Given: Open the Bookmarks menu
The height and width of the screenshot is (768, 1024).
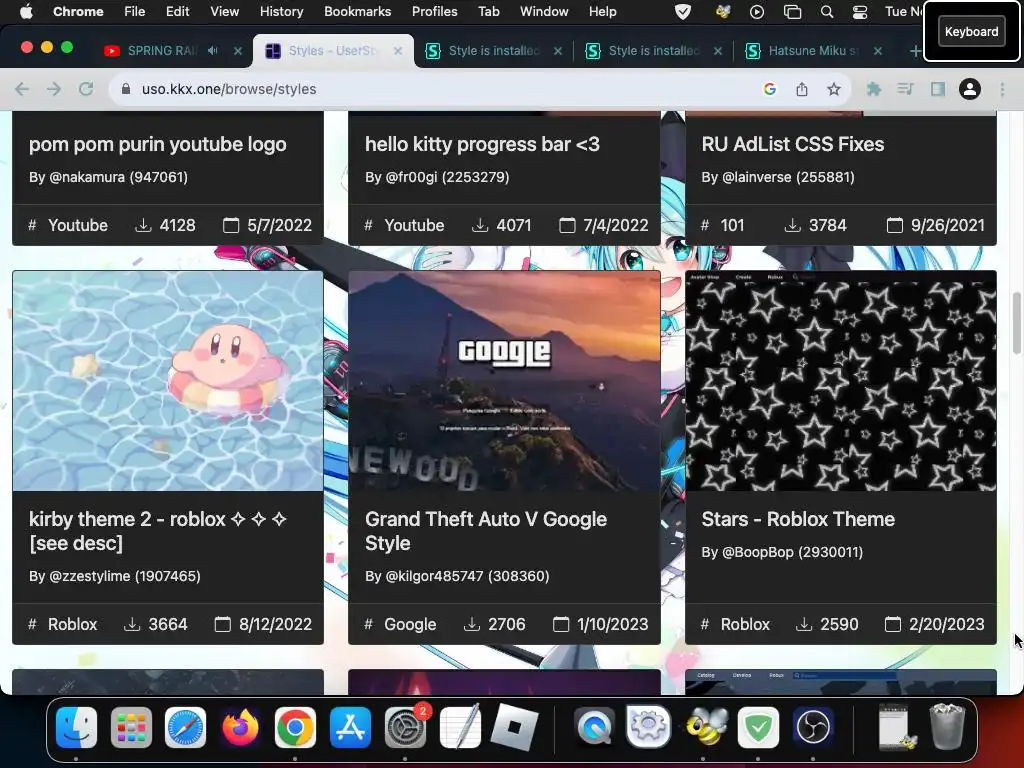Looking at the screenshot, I should click(x=357, y=12).
